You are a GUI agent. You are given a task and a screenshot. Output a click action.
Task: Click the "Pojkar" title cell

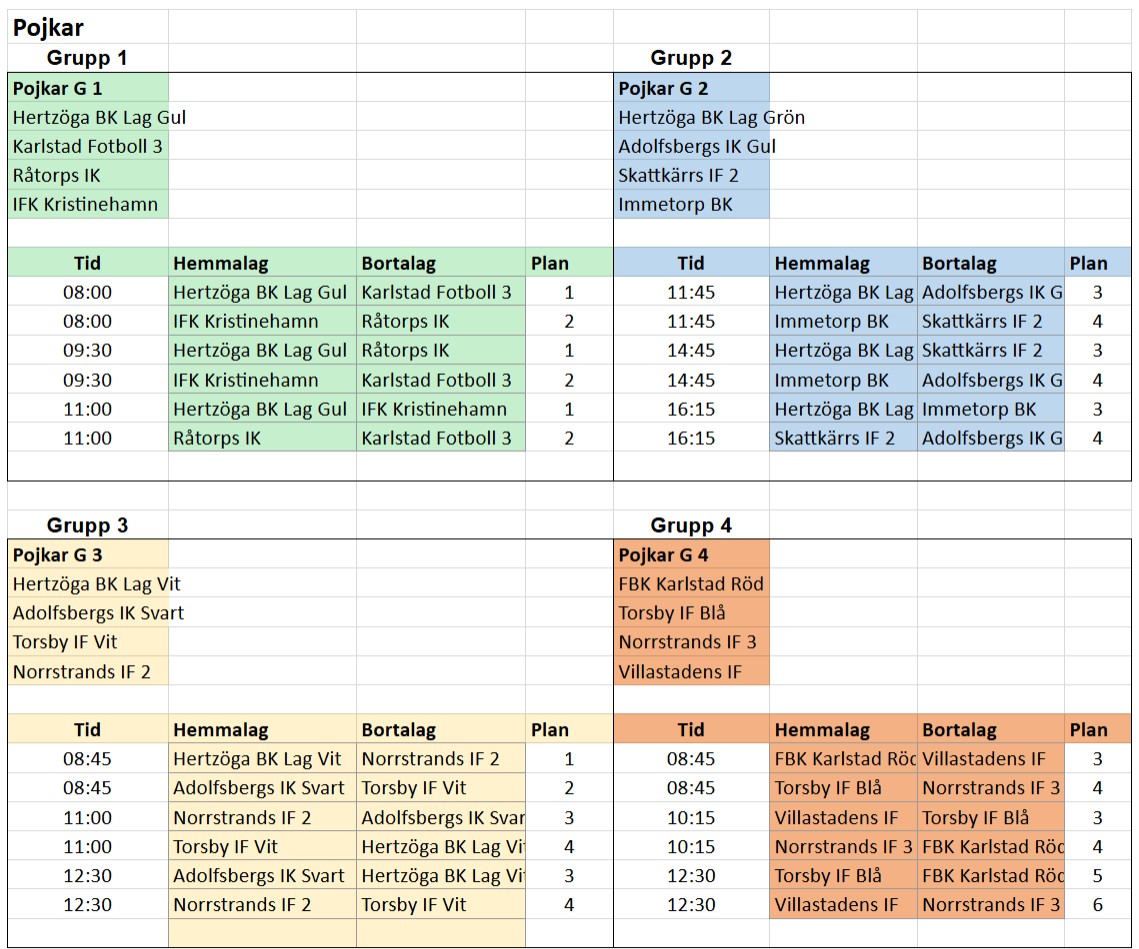point(48,28)
